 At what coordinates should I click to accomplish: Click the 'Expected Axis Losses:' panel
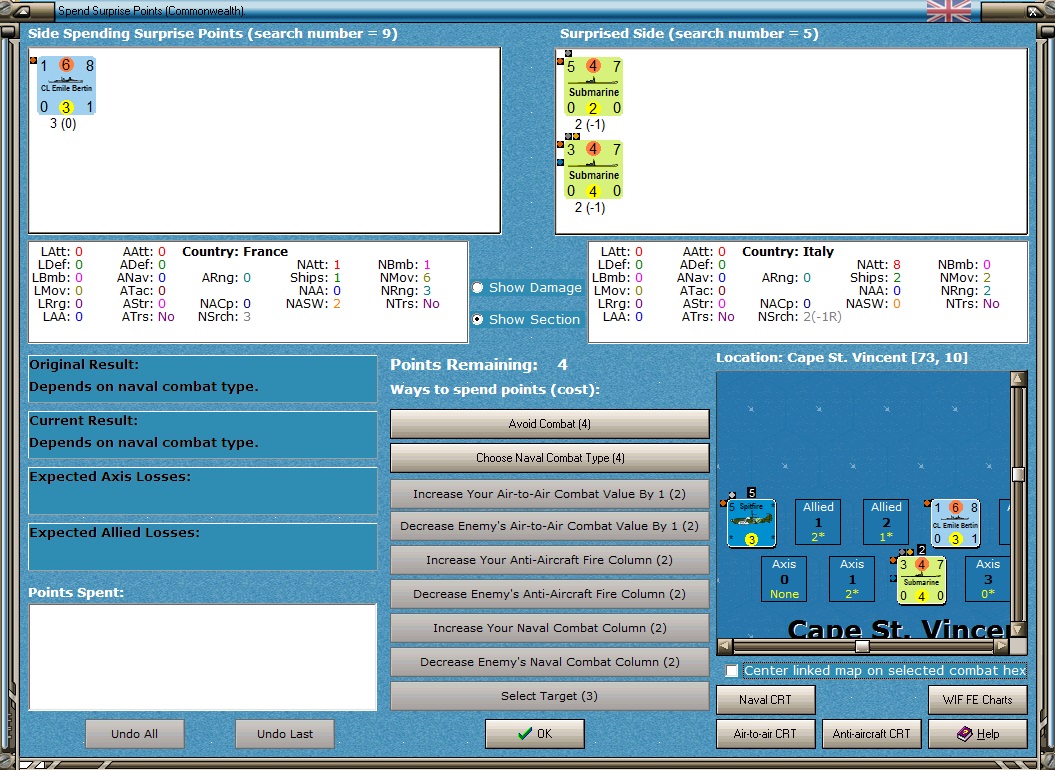coord(203,491)
